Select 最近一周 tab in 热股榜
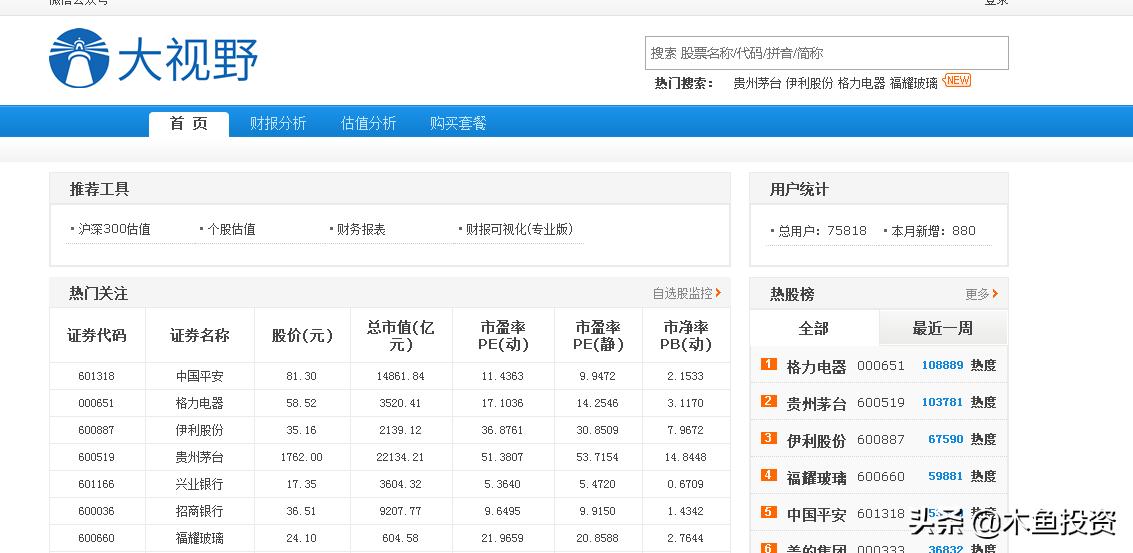 click(x=942, y=328)
